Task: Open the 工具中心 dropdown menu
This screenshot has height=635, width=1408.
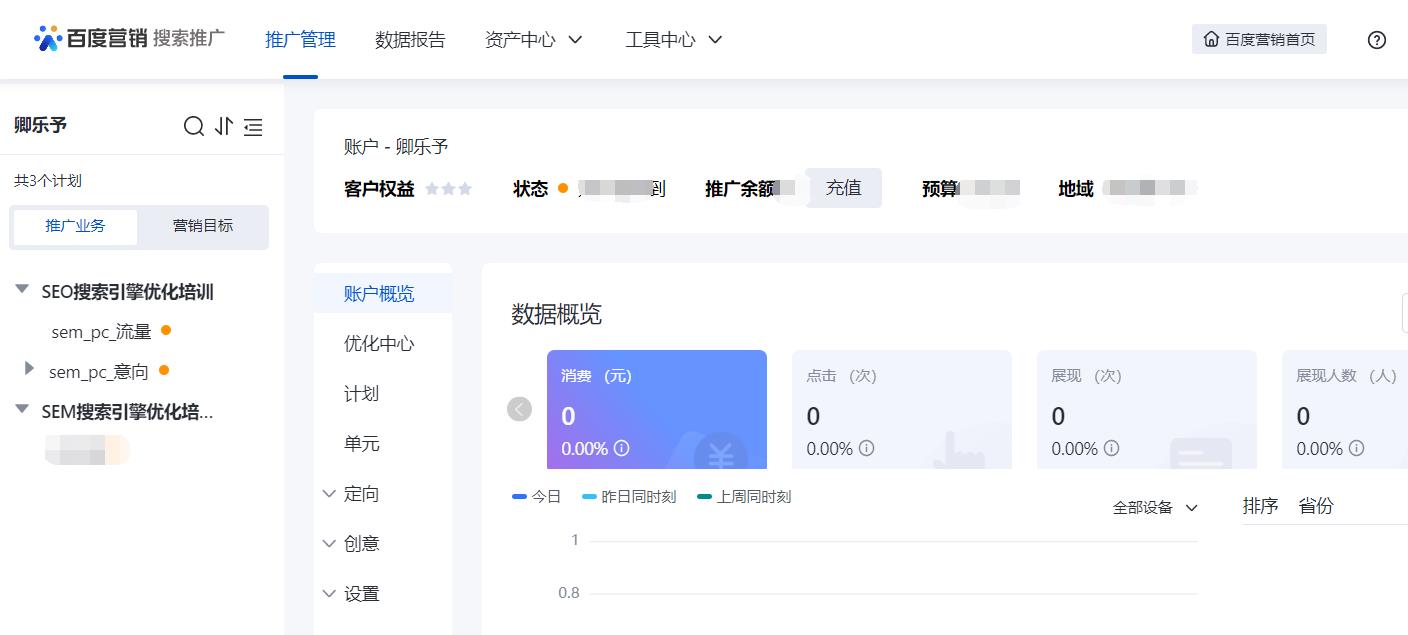Action: (674, 40)
